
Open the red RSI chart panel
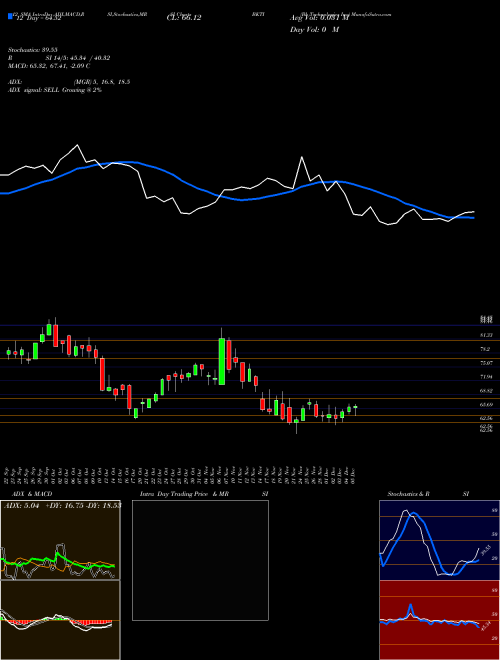[x=439, y=620]
